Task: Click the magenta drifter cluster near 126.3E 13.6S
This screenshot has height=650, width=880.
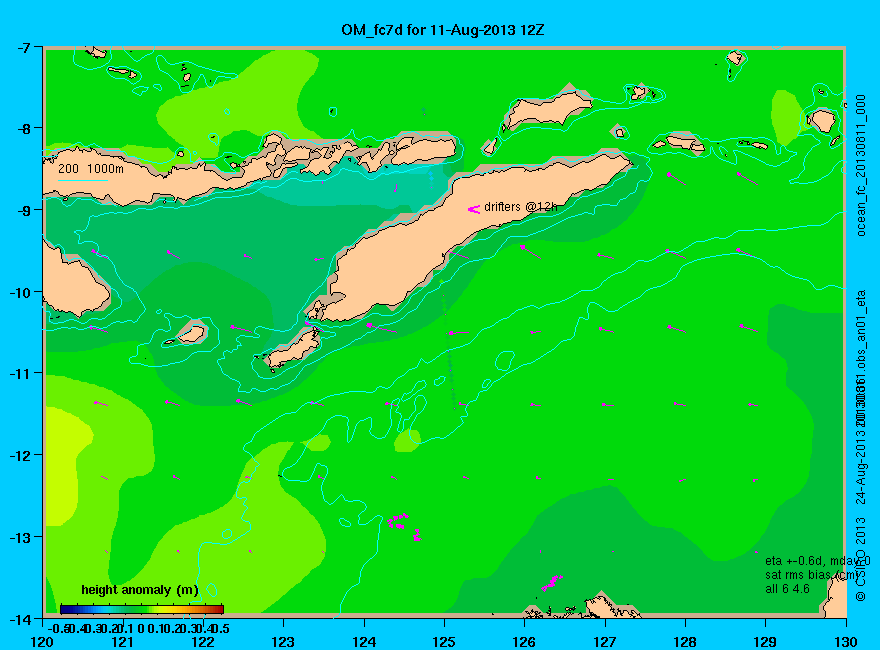Action: pyautogui.click(x=552, y=583)
